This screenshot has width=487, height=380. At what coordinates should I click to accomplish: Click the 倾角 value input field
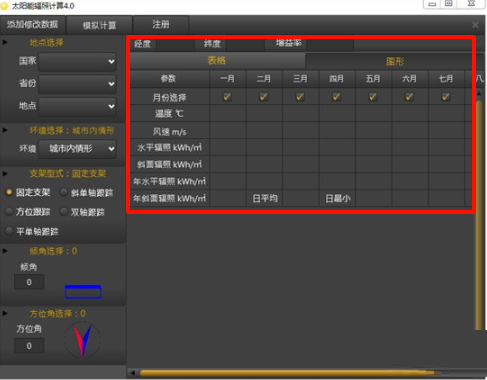point(29,282)
